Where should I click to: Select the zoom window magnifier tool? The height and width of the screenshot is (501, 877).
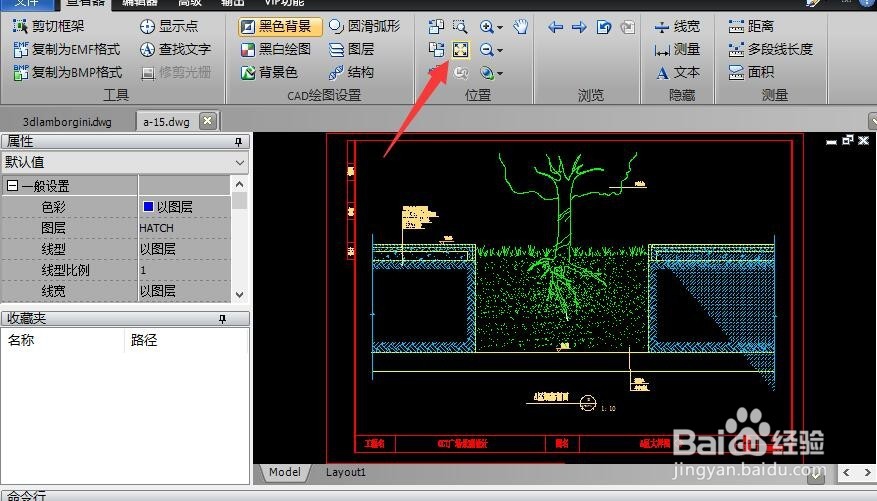[x=460, y=26]
